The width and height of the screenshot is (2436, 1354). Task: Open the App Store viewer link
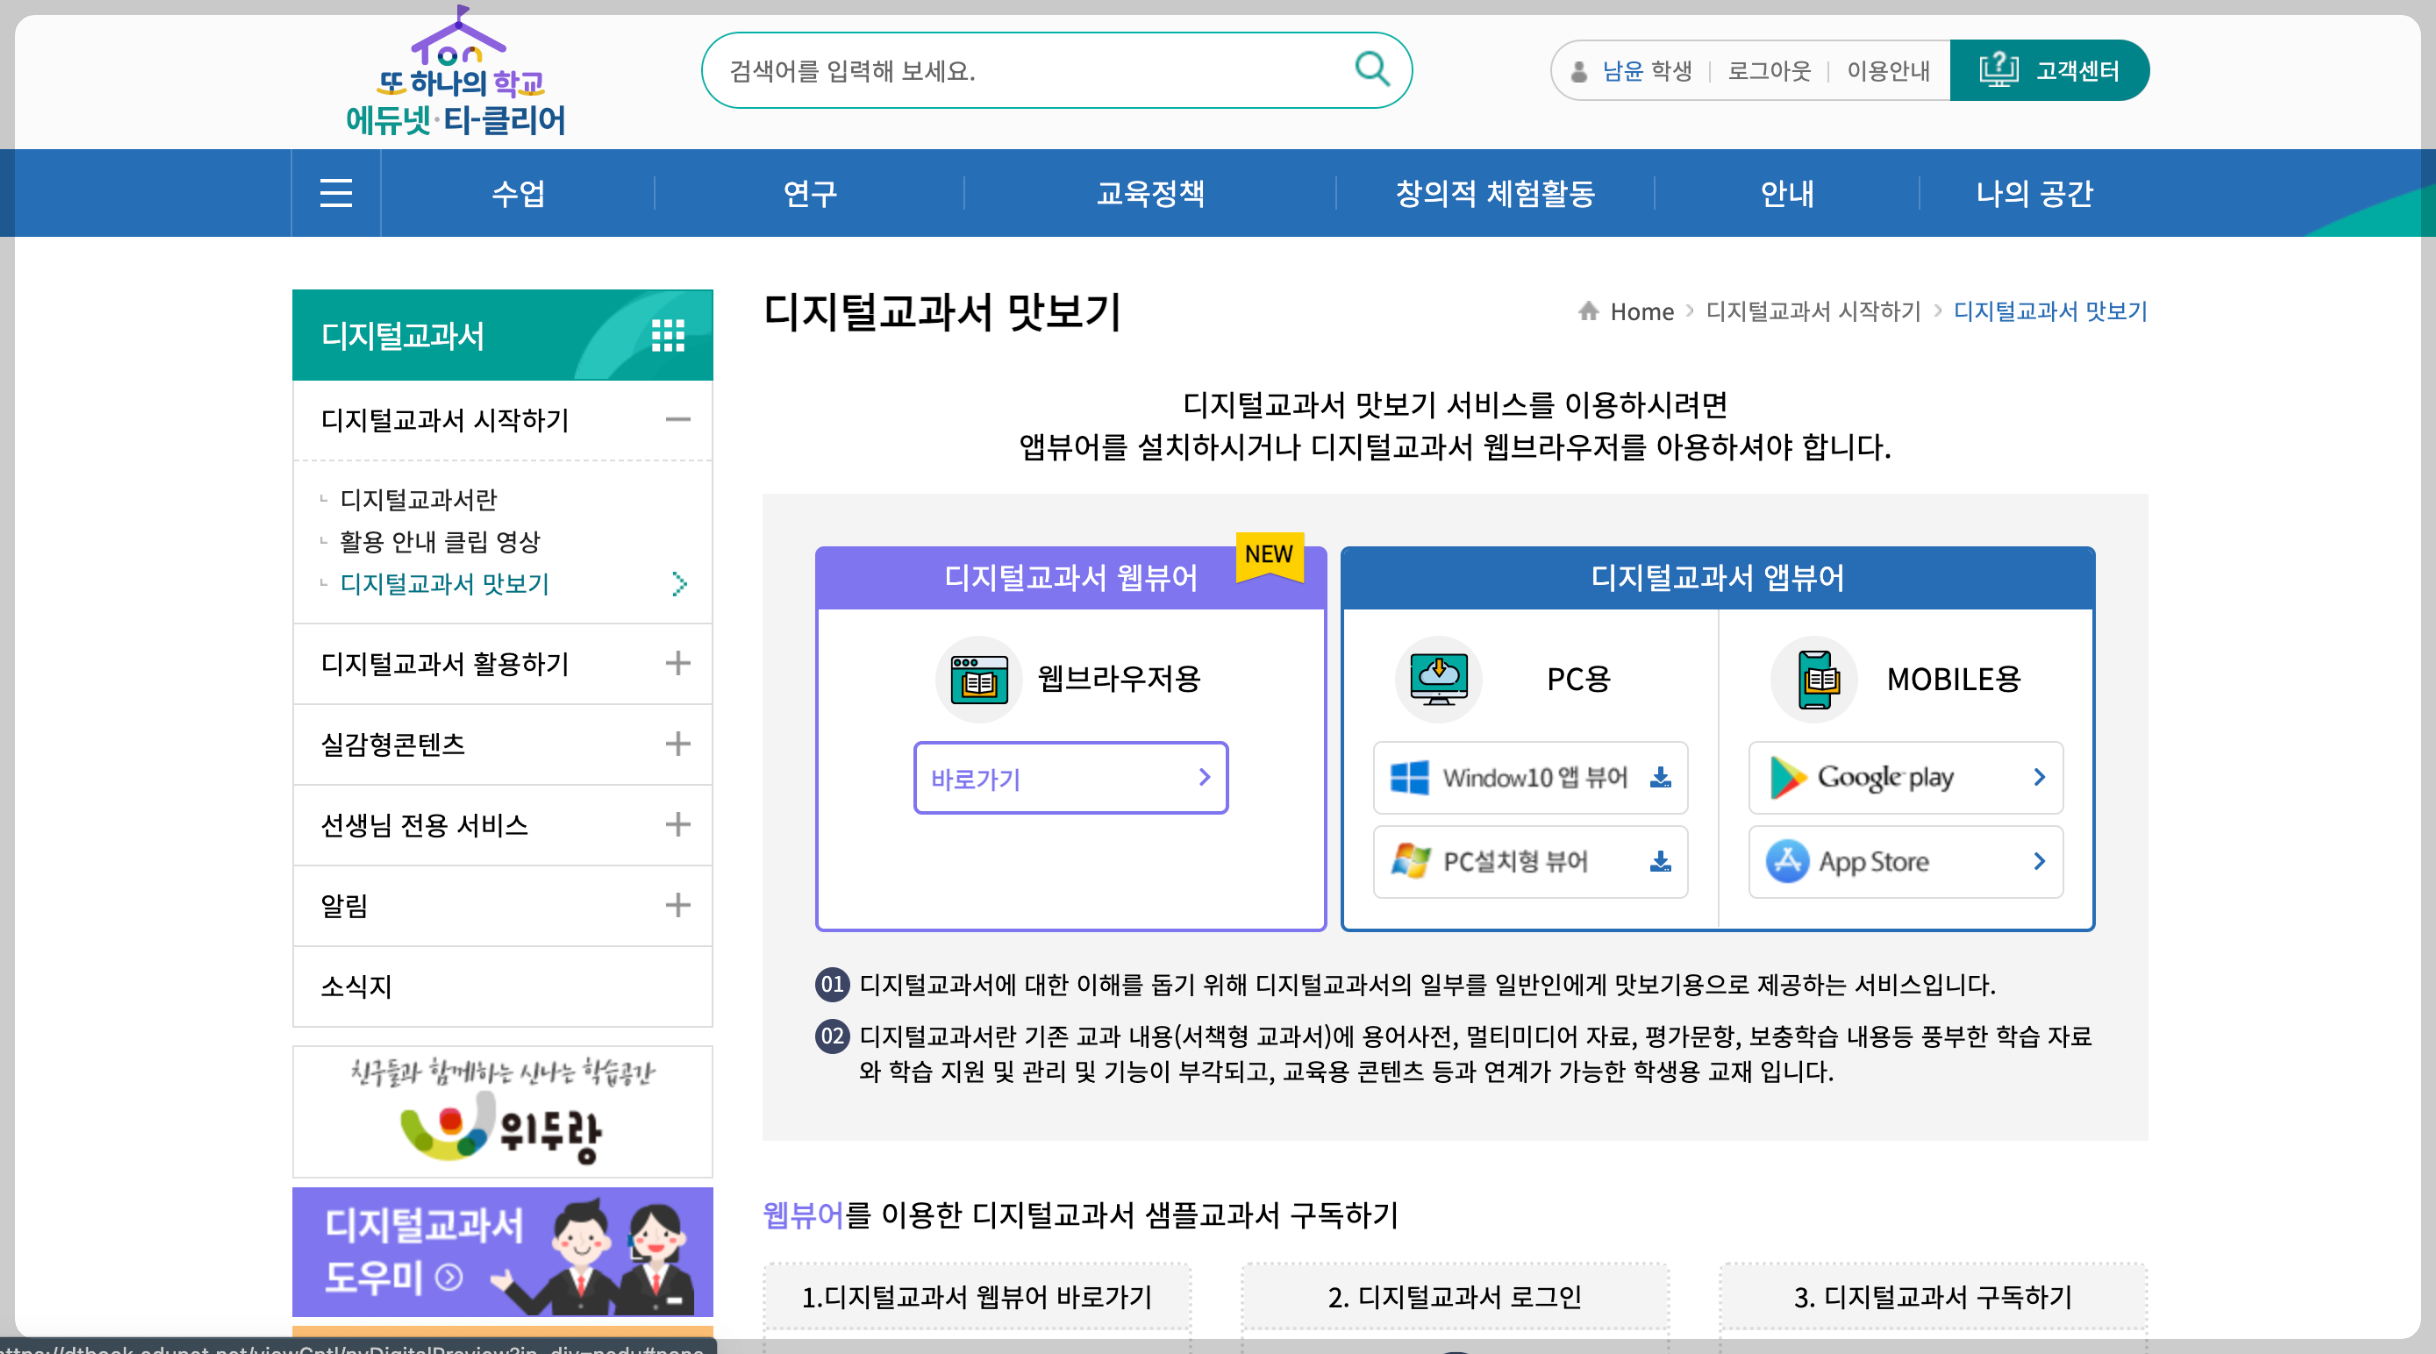point(1905,862)
